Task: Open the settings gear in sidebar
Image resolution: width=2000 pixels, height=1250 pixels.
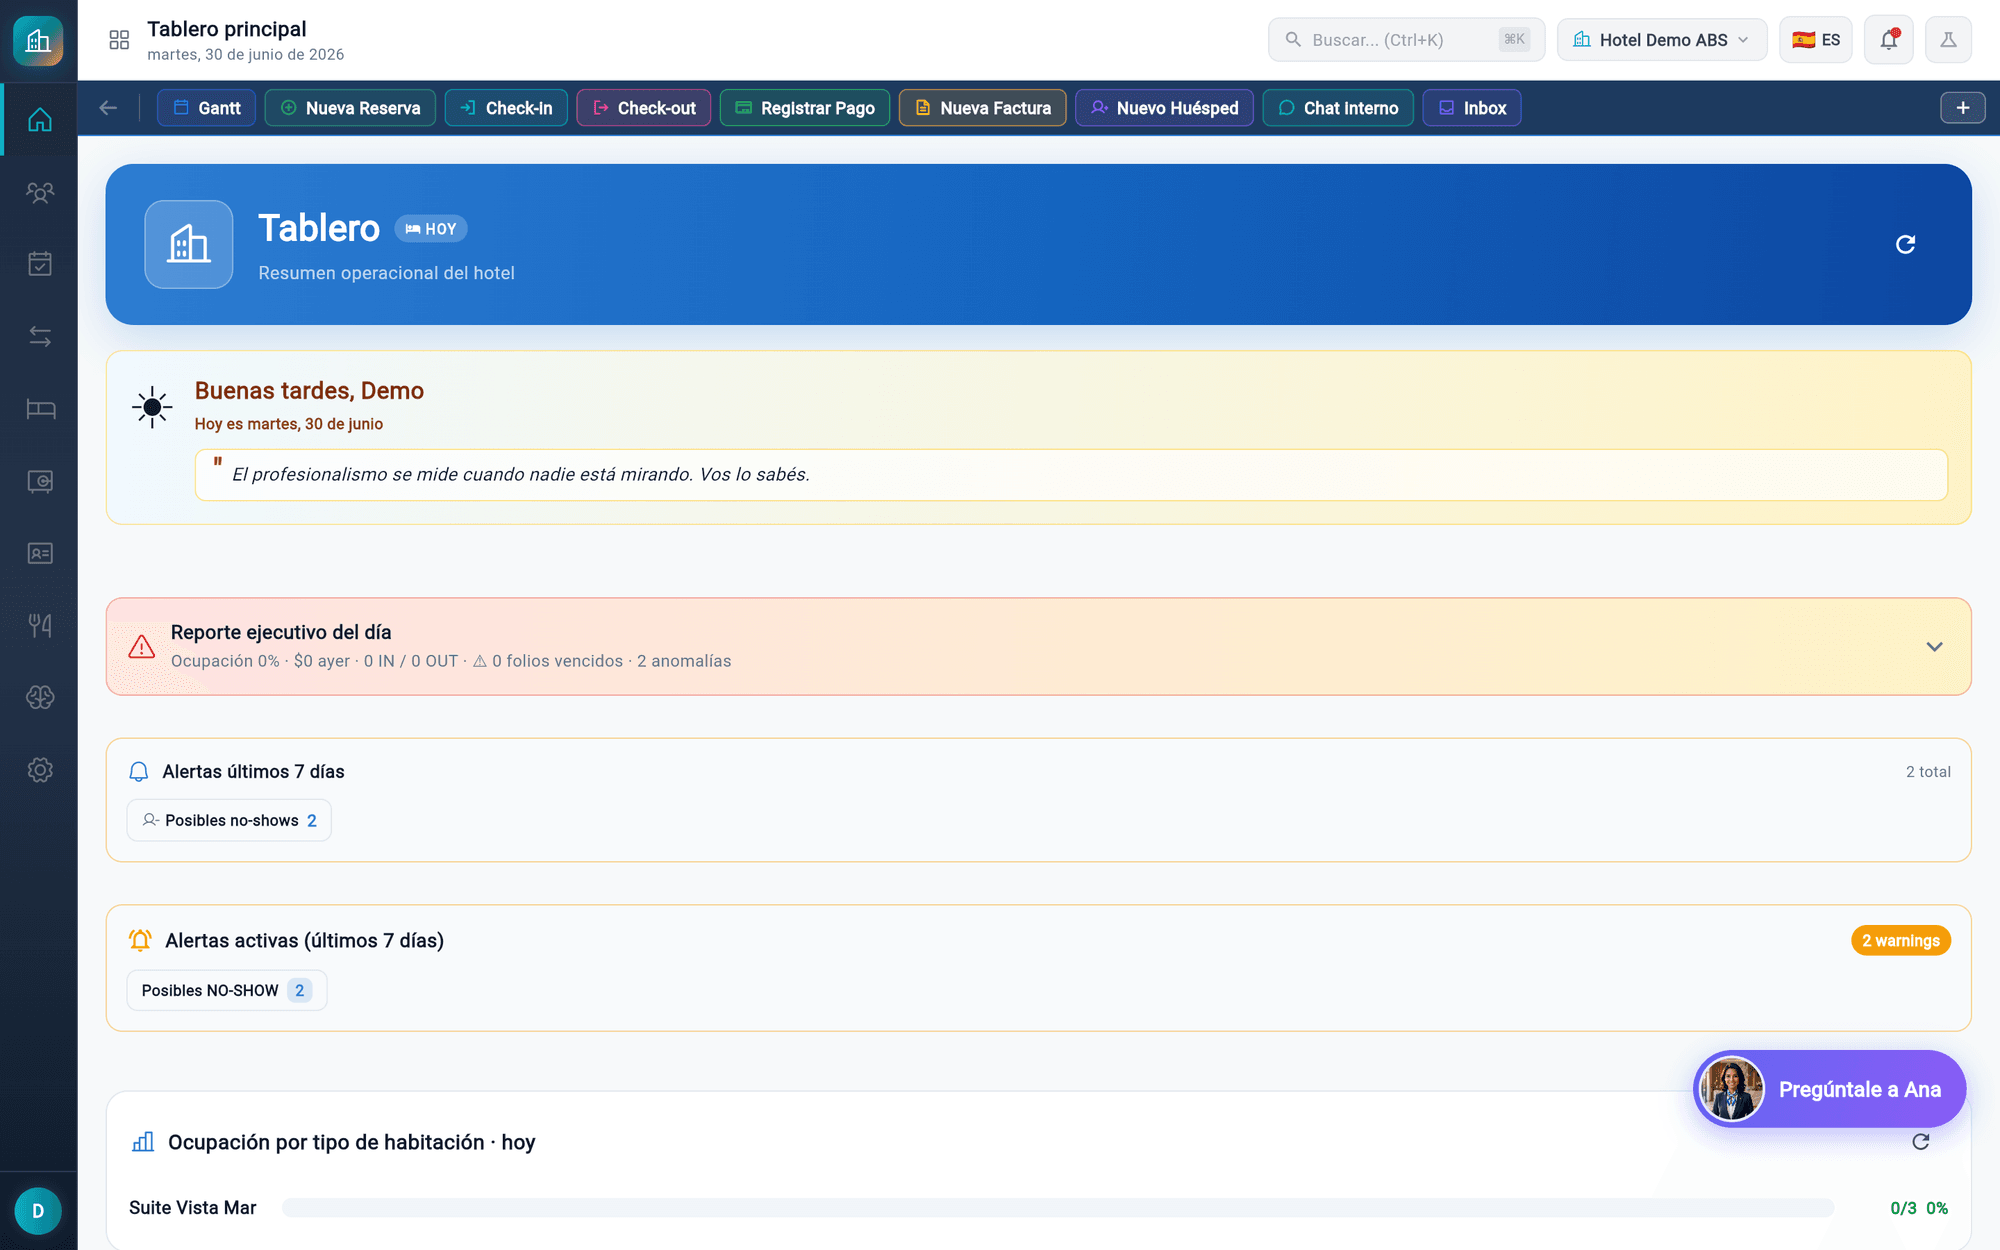Action: coord(40,770)
